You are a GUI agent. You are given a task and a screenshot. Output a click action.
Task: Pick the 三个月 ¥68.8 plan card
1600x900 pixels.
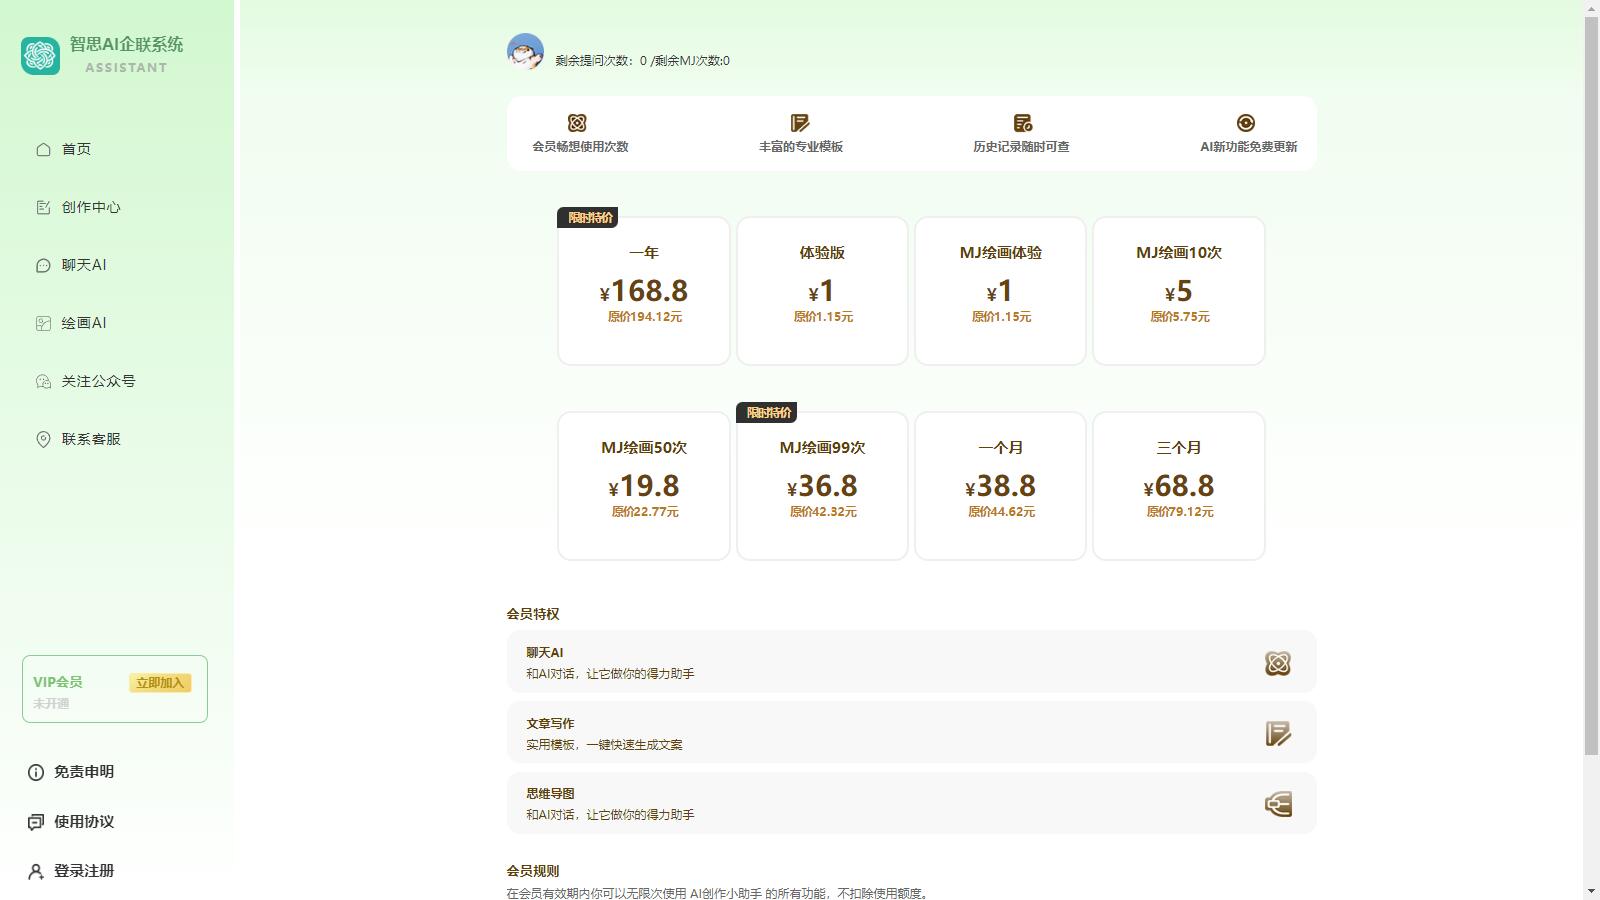point(1178,486)
